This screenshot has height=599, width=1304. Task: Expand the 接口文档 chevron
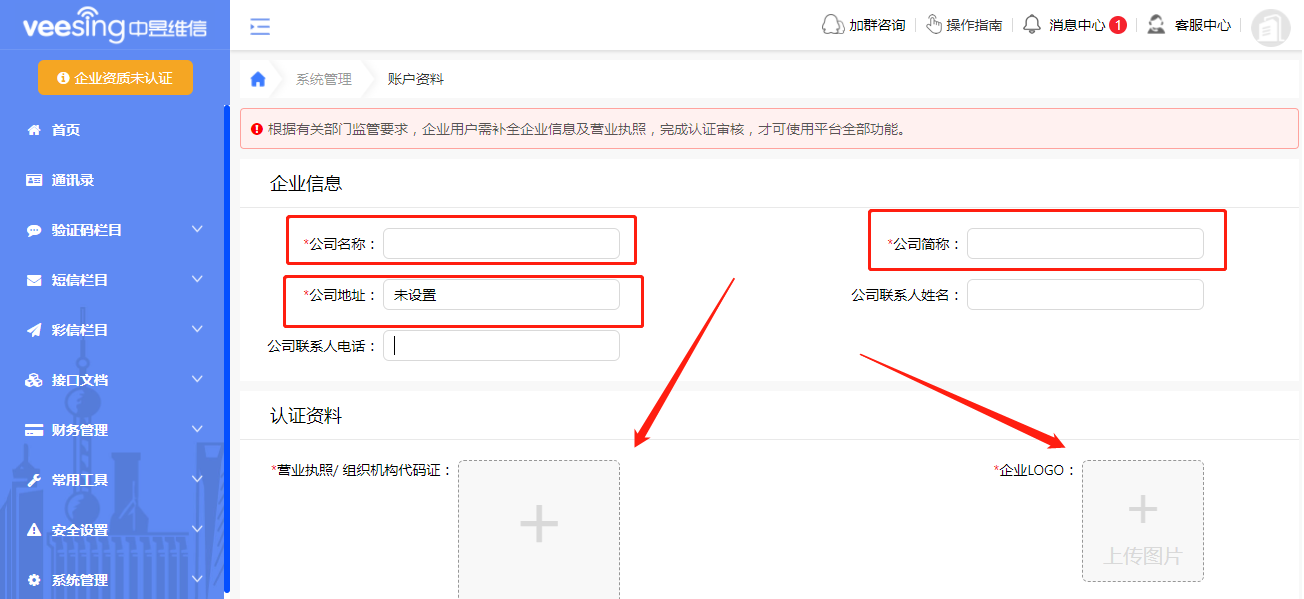tap(197, 380)
